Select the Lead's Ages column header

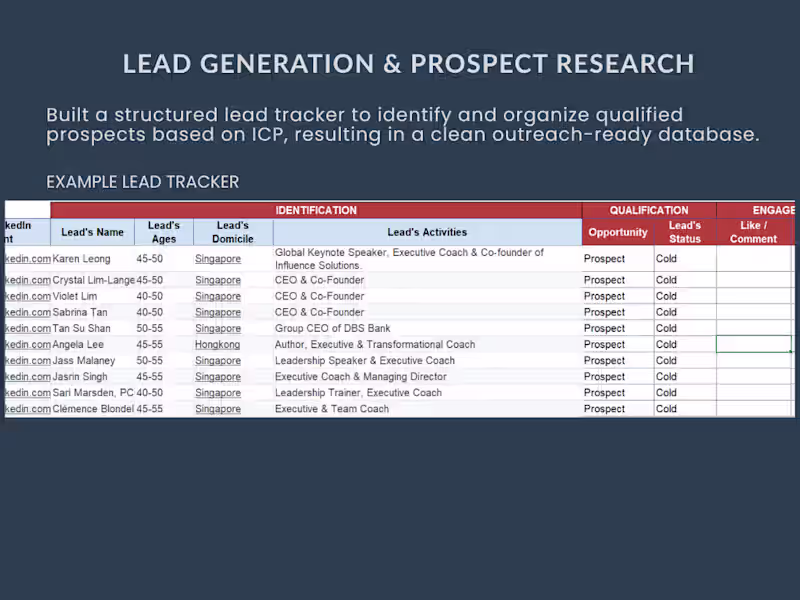pyautogui.click(x=164, y=232)
